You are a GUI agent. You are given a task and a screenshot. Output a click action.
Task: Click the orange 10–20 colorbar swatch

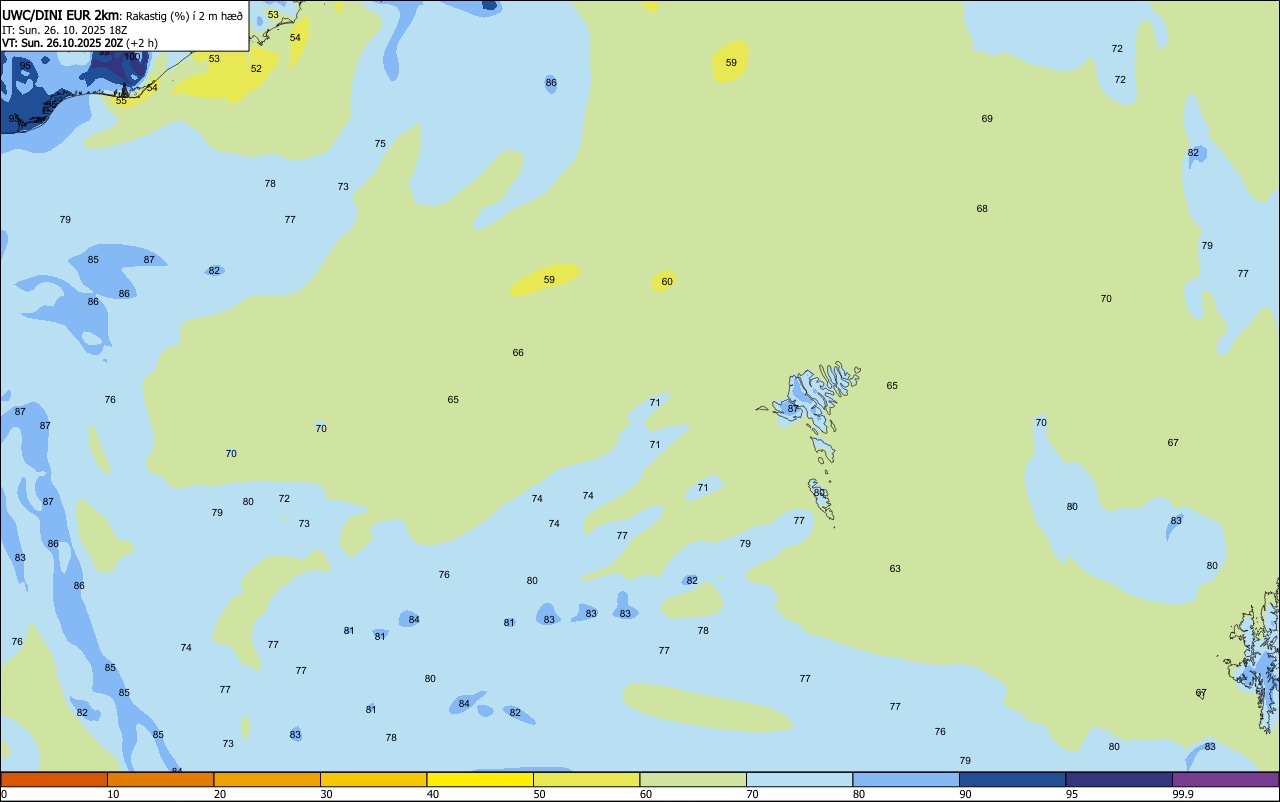click(160, 779)
